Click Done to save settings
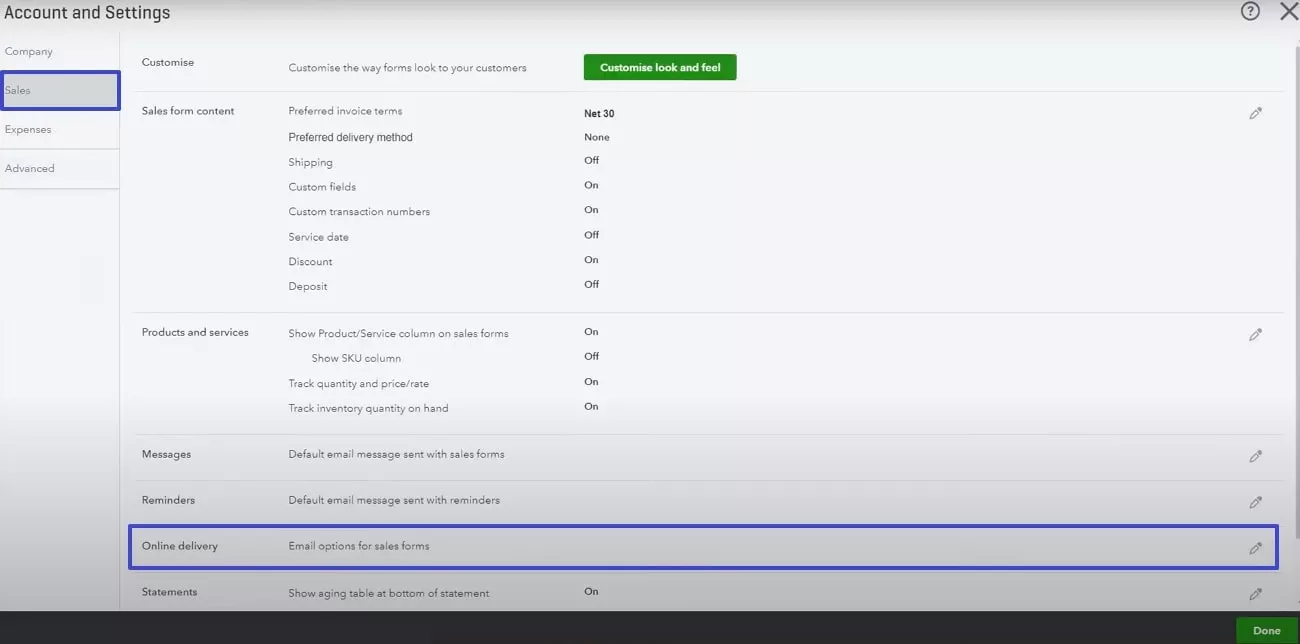1300x644 pixels. (1266, 630)
